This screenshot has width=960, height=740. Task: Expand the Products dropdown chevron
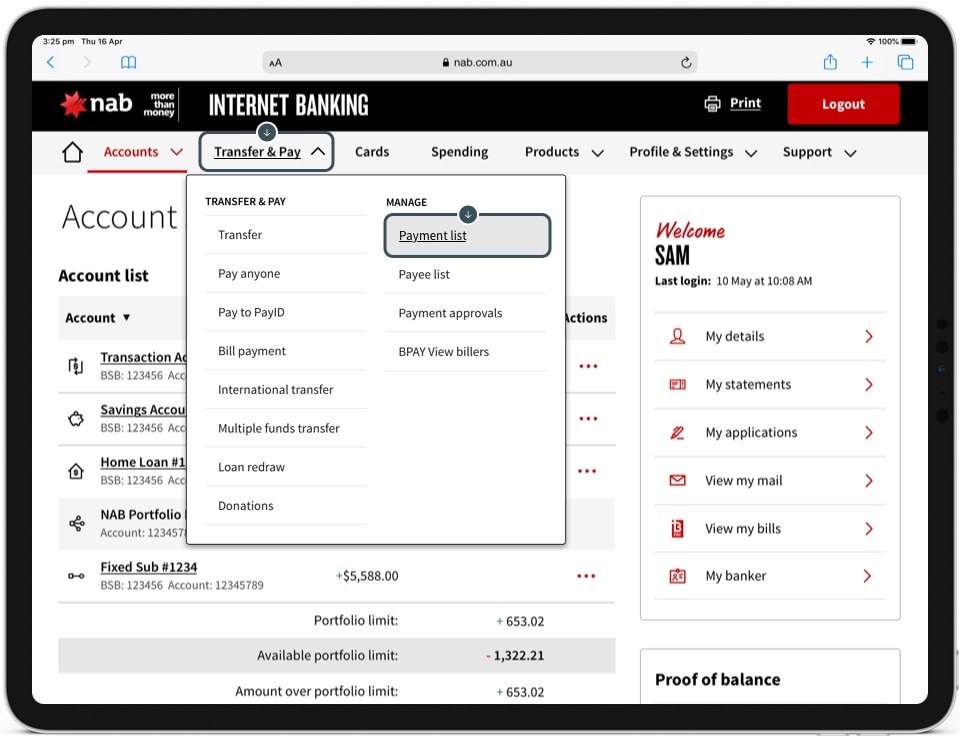(598, 153)
